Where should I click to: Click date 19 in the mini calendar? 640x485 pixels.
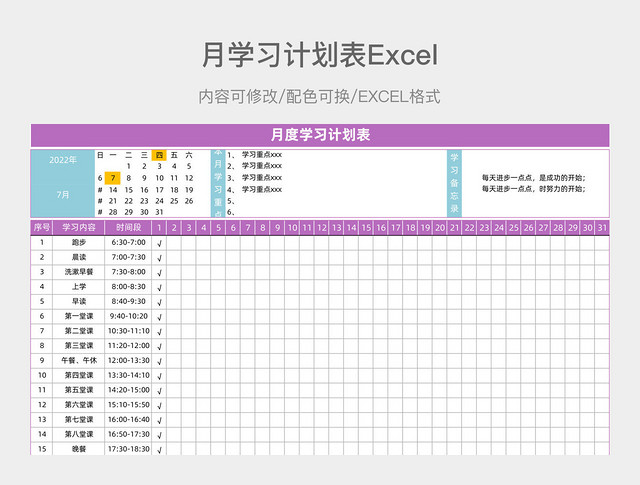point(189,190)
